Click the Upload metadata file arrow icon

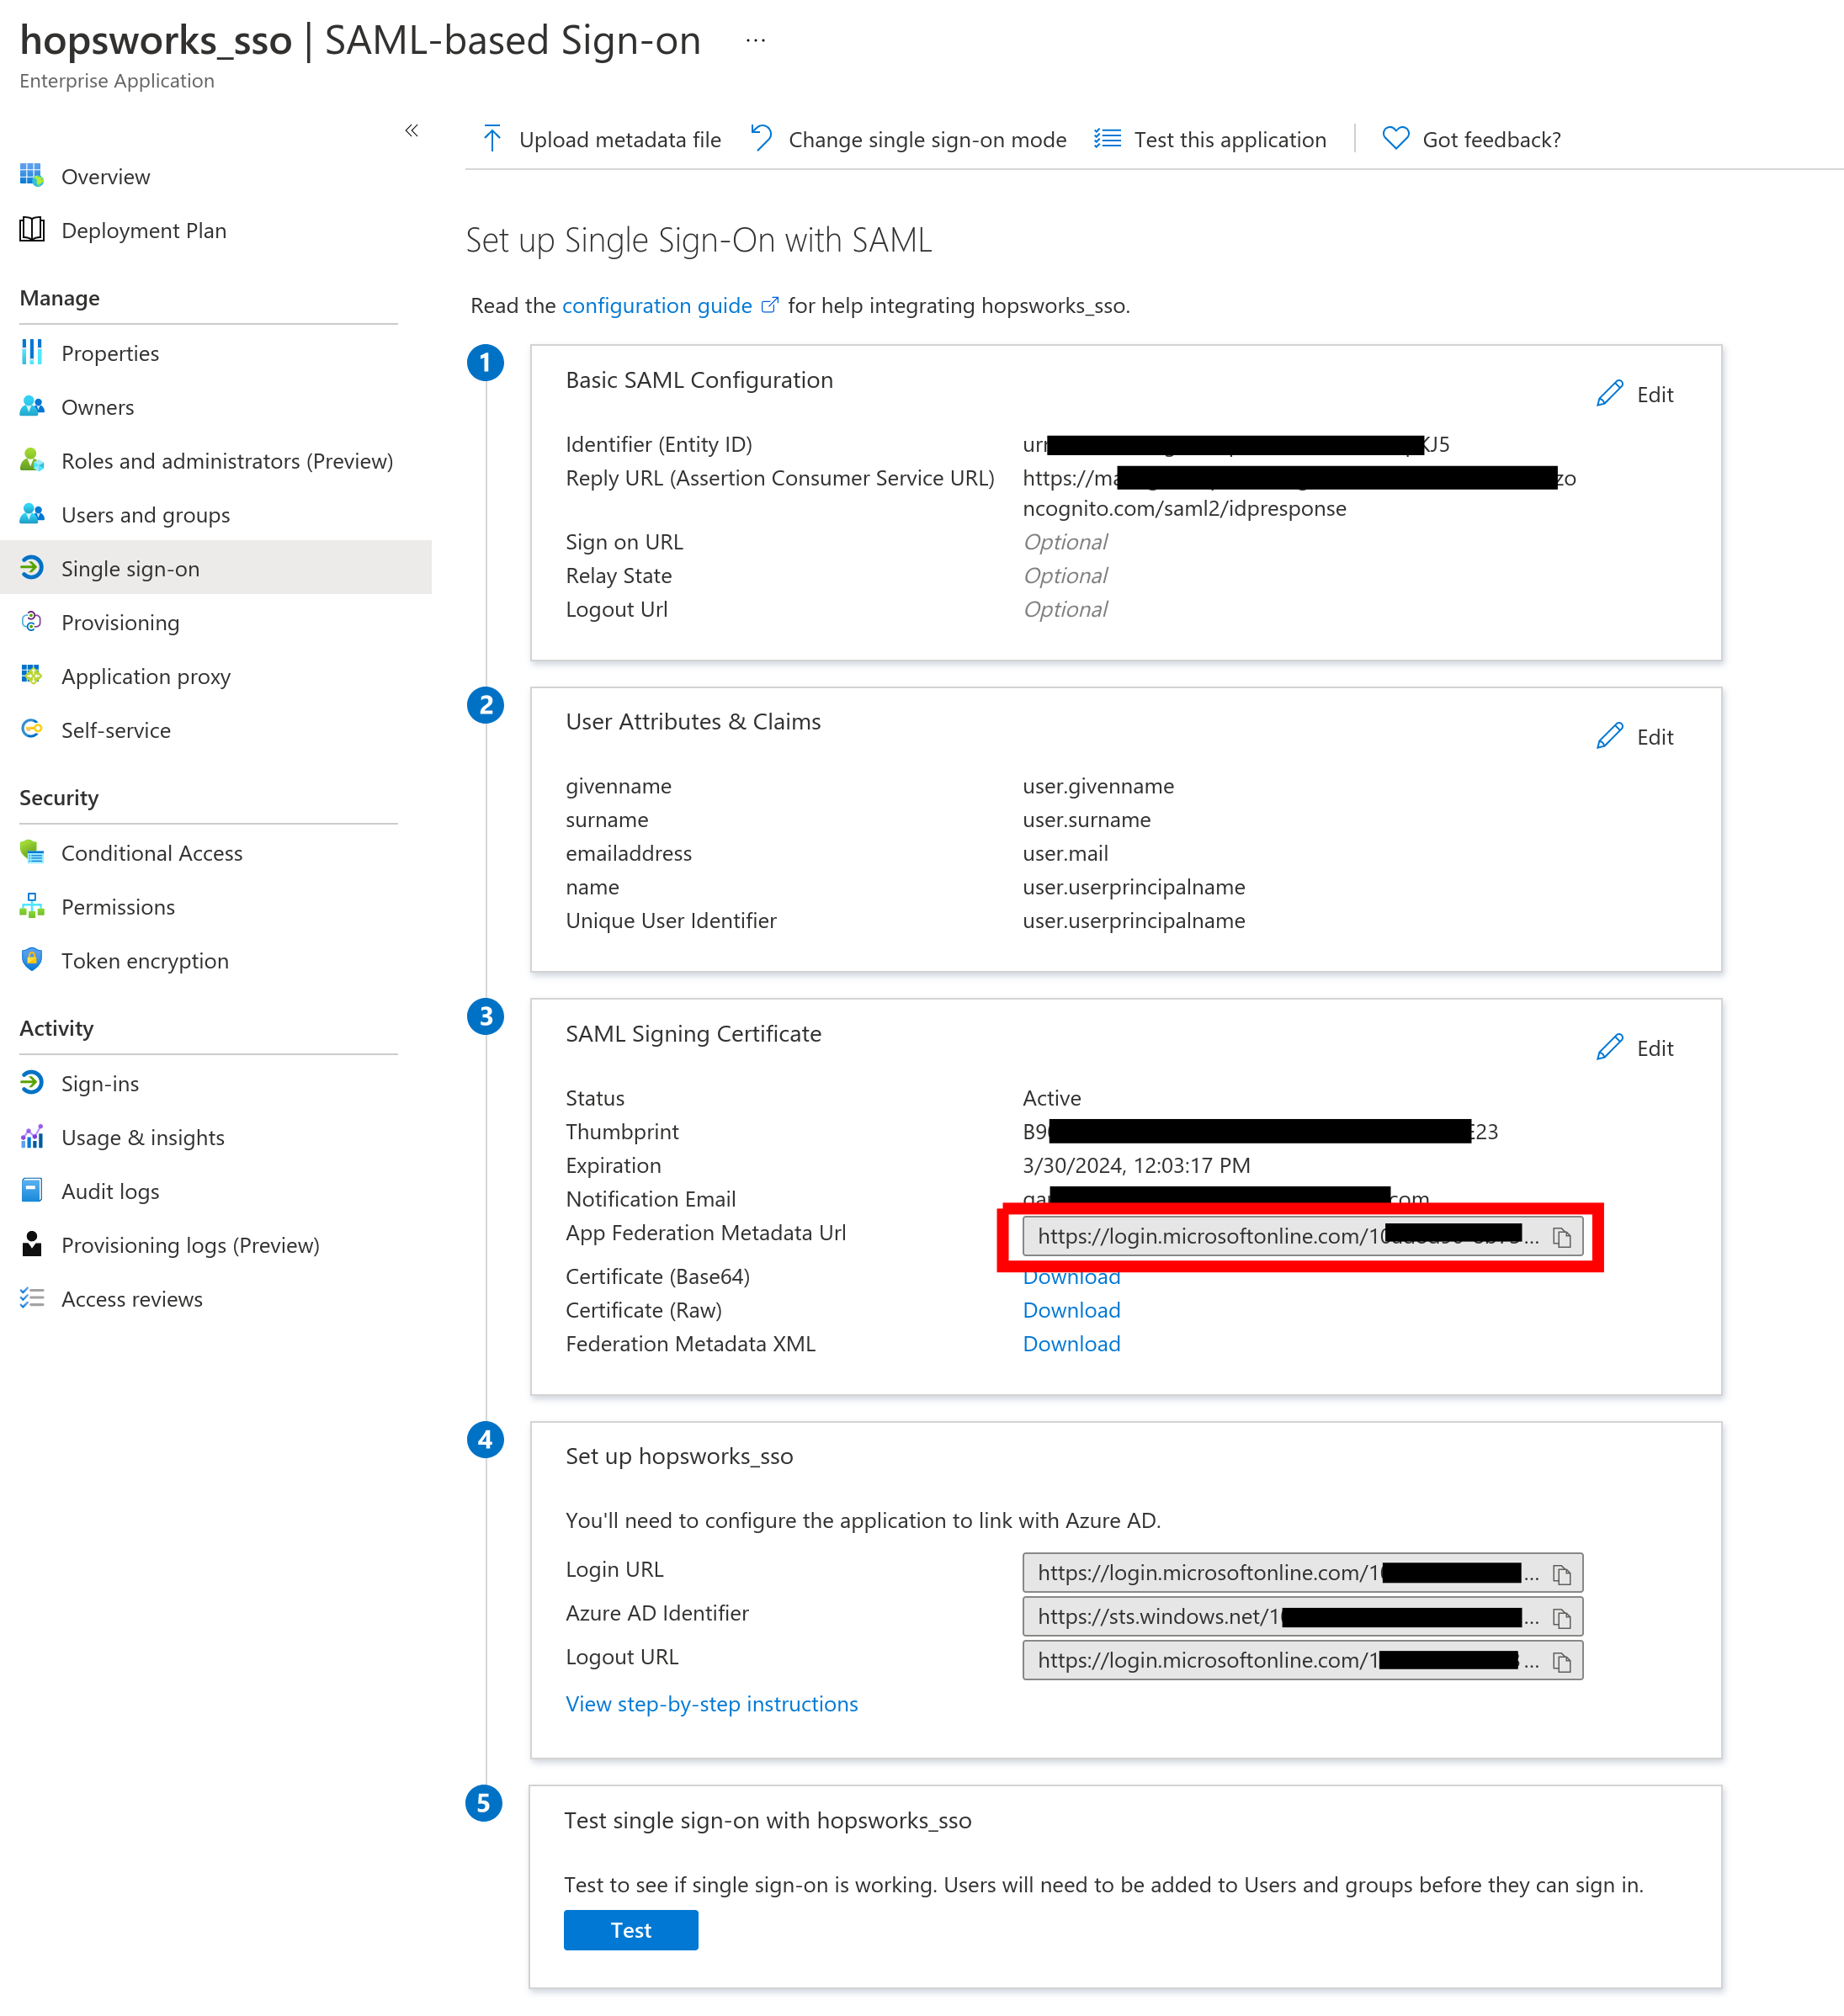click(492, 139)
